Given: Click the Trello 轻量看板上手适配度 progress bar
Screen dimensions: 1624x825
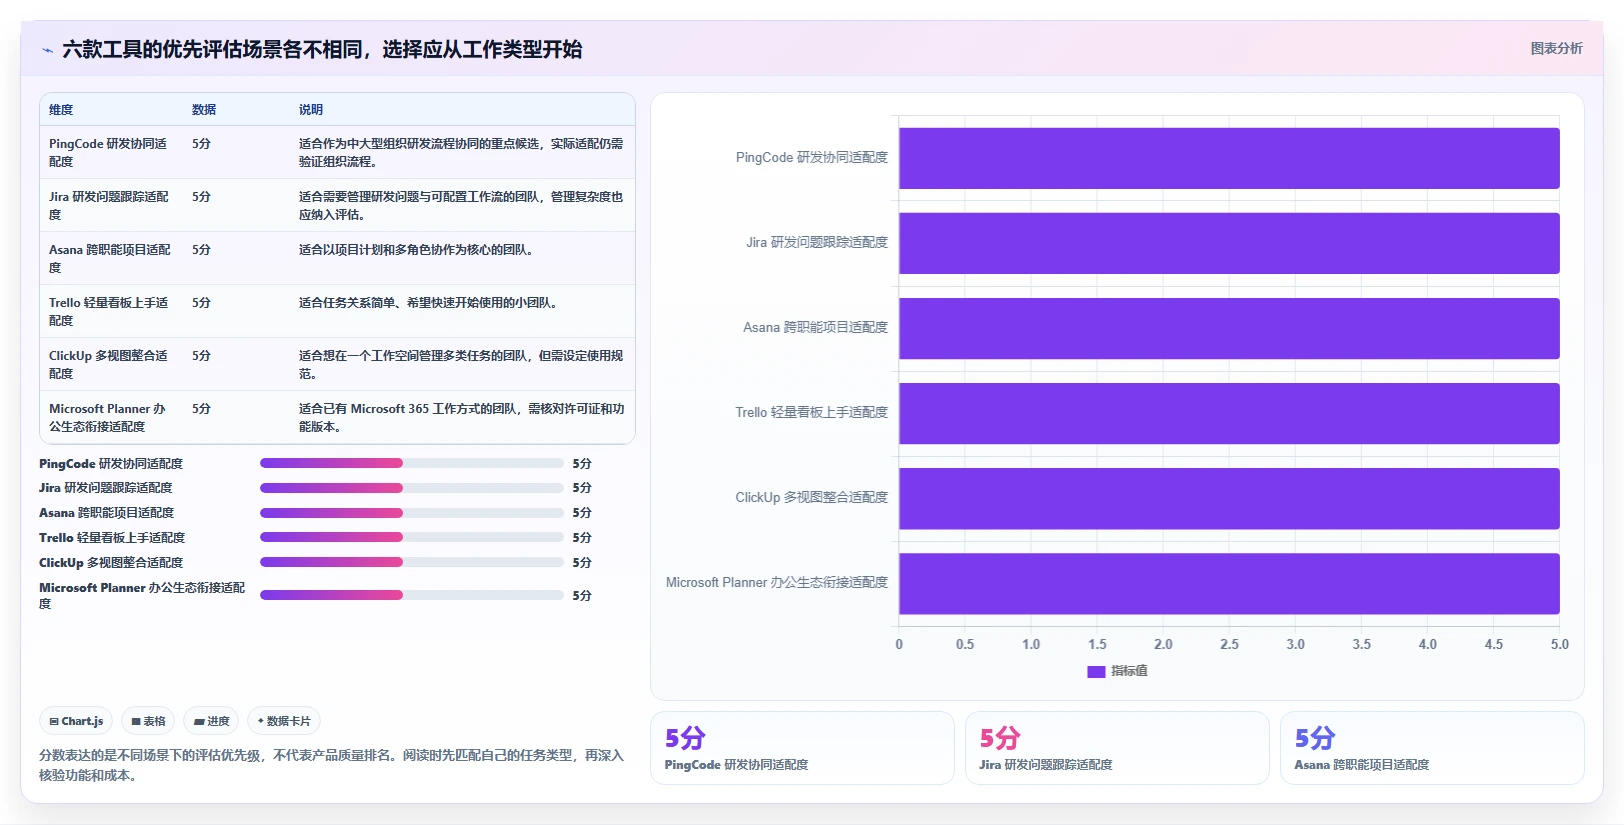Looking at the screenshot, I should [412, 538].
